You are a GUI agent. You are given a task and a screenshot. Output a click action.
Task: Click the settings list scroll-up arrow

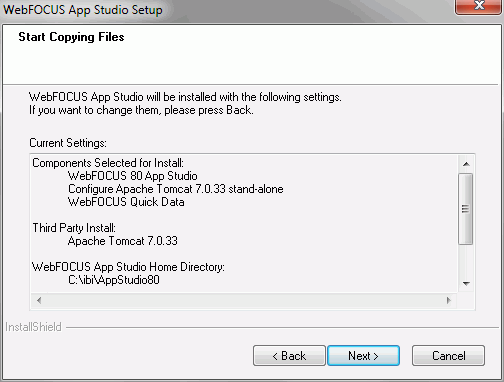pyautogui.click(x=466, y=164)
